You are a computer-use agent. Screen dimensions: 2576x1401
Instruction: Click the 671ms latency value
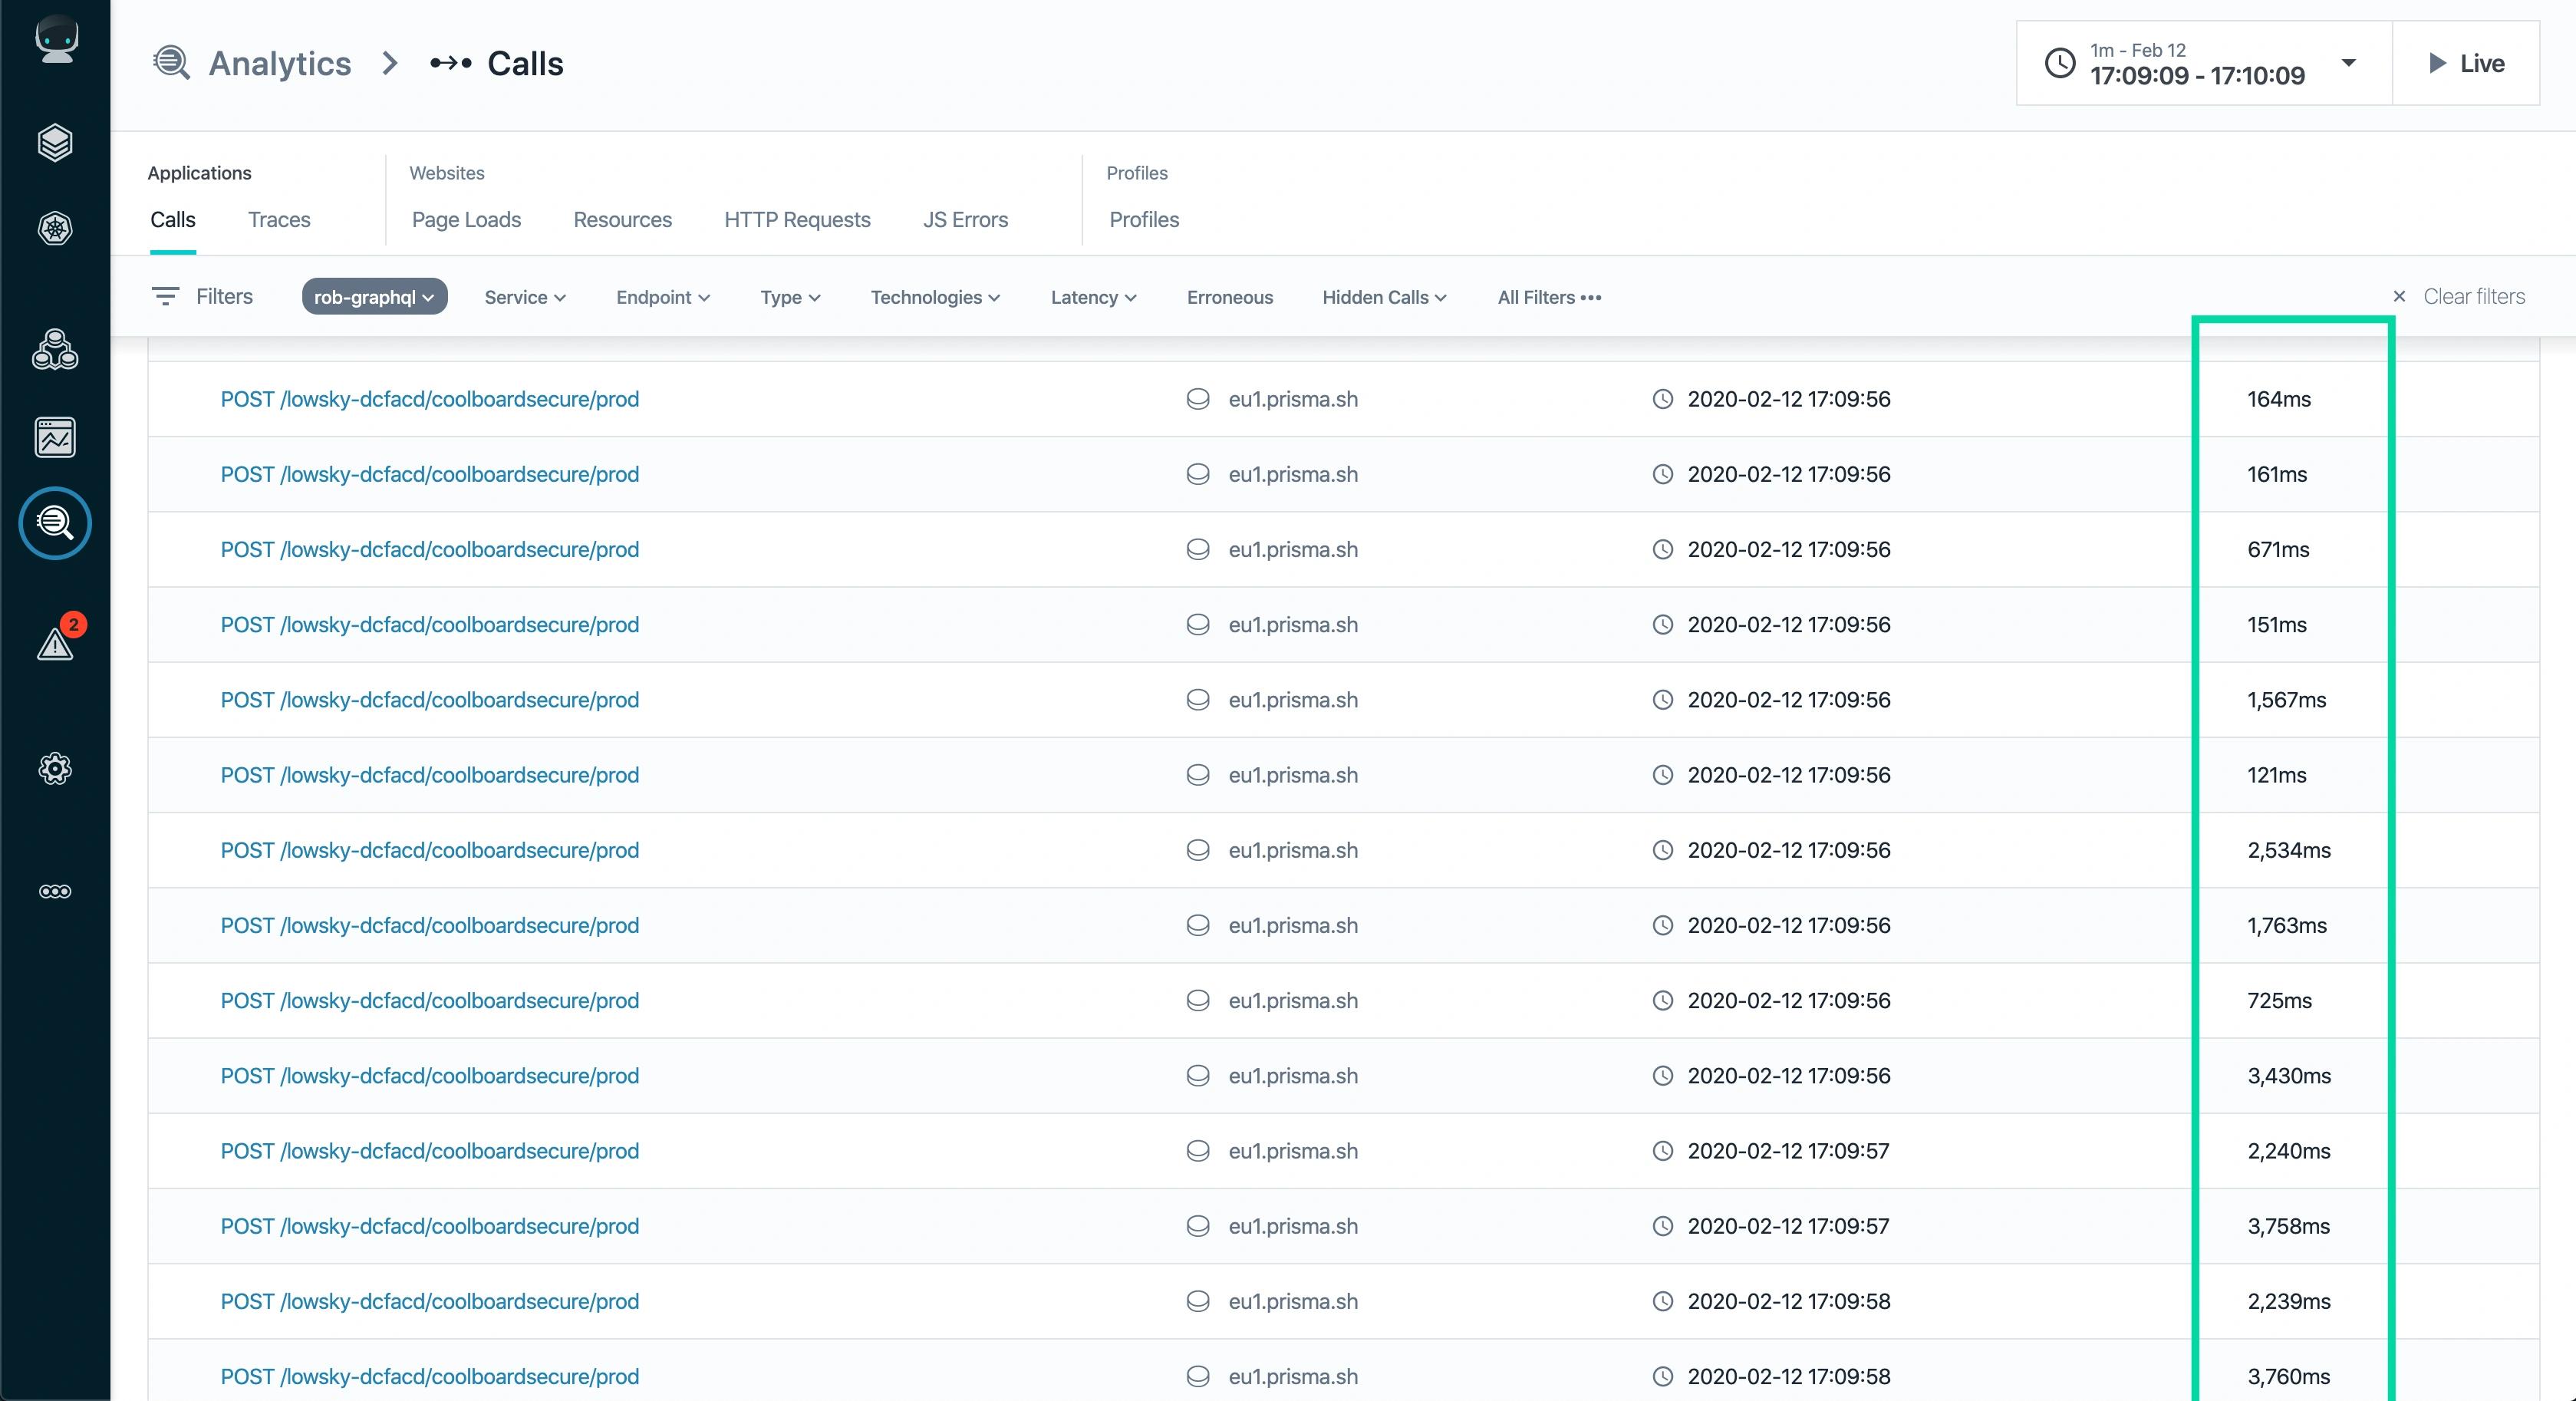click(x=2278, y=549)
